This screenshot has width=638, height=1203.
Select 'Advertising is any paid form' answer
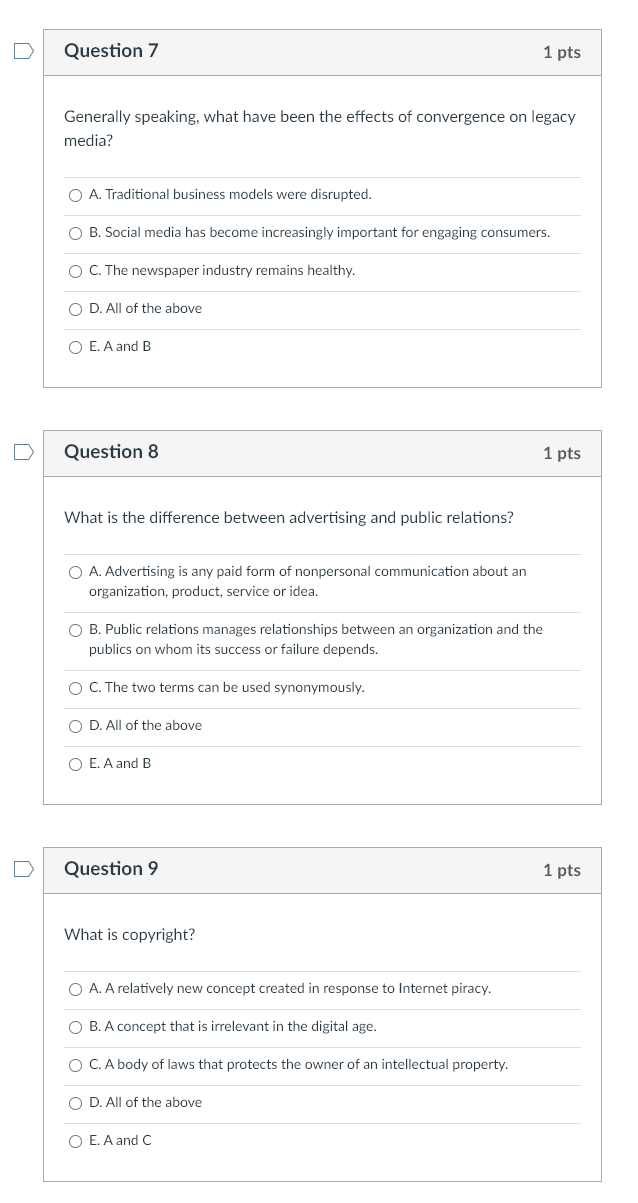pos(76,572)
